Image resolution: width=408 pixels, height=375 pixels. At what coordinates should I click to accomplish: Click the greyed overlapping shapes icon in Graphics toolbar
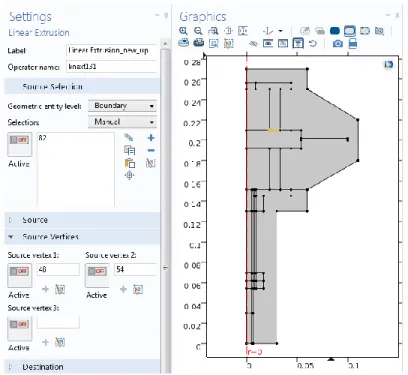(x=320, y=31)
